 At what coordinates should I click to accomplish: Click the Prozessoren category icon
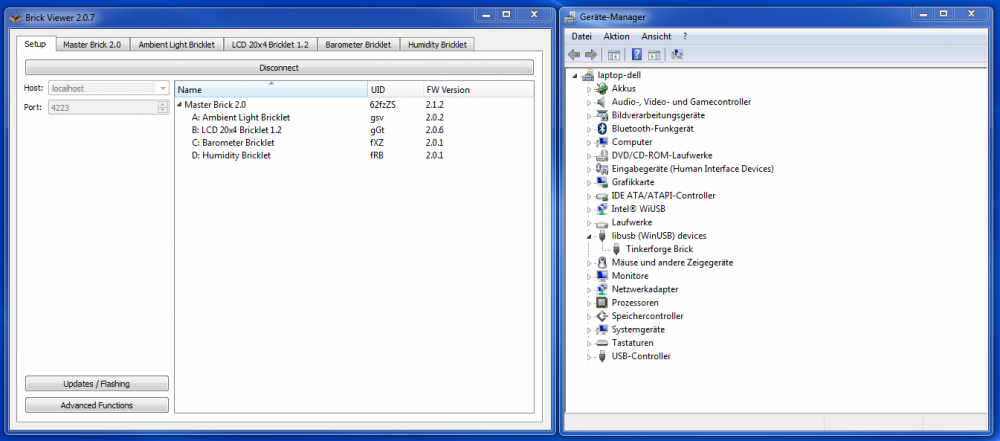click(x=602, y=302)
